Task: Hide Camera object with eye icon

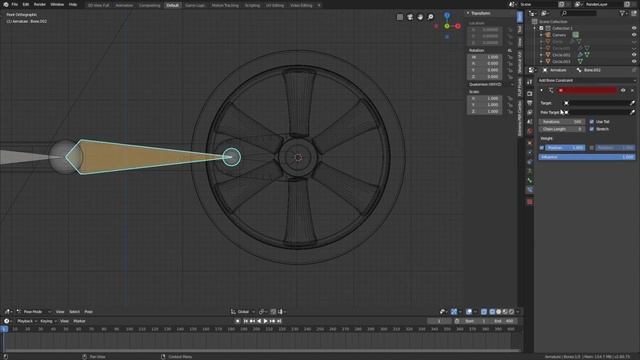Action: click(634, 35)
